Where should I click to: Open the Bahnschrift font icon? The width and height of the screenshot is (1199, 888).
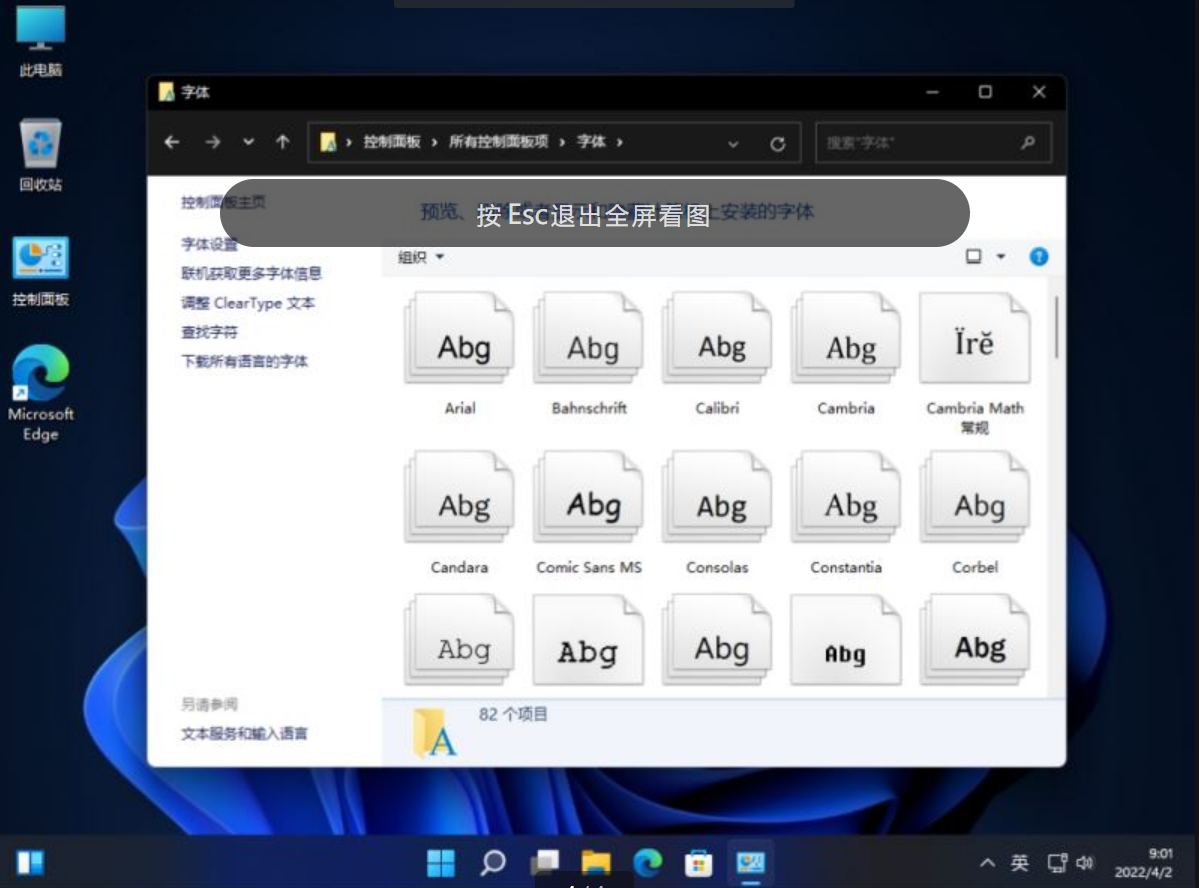click(588, 338)
